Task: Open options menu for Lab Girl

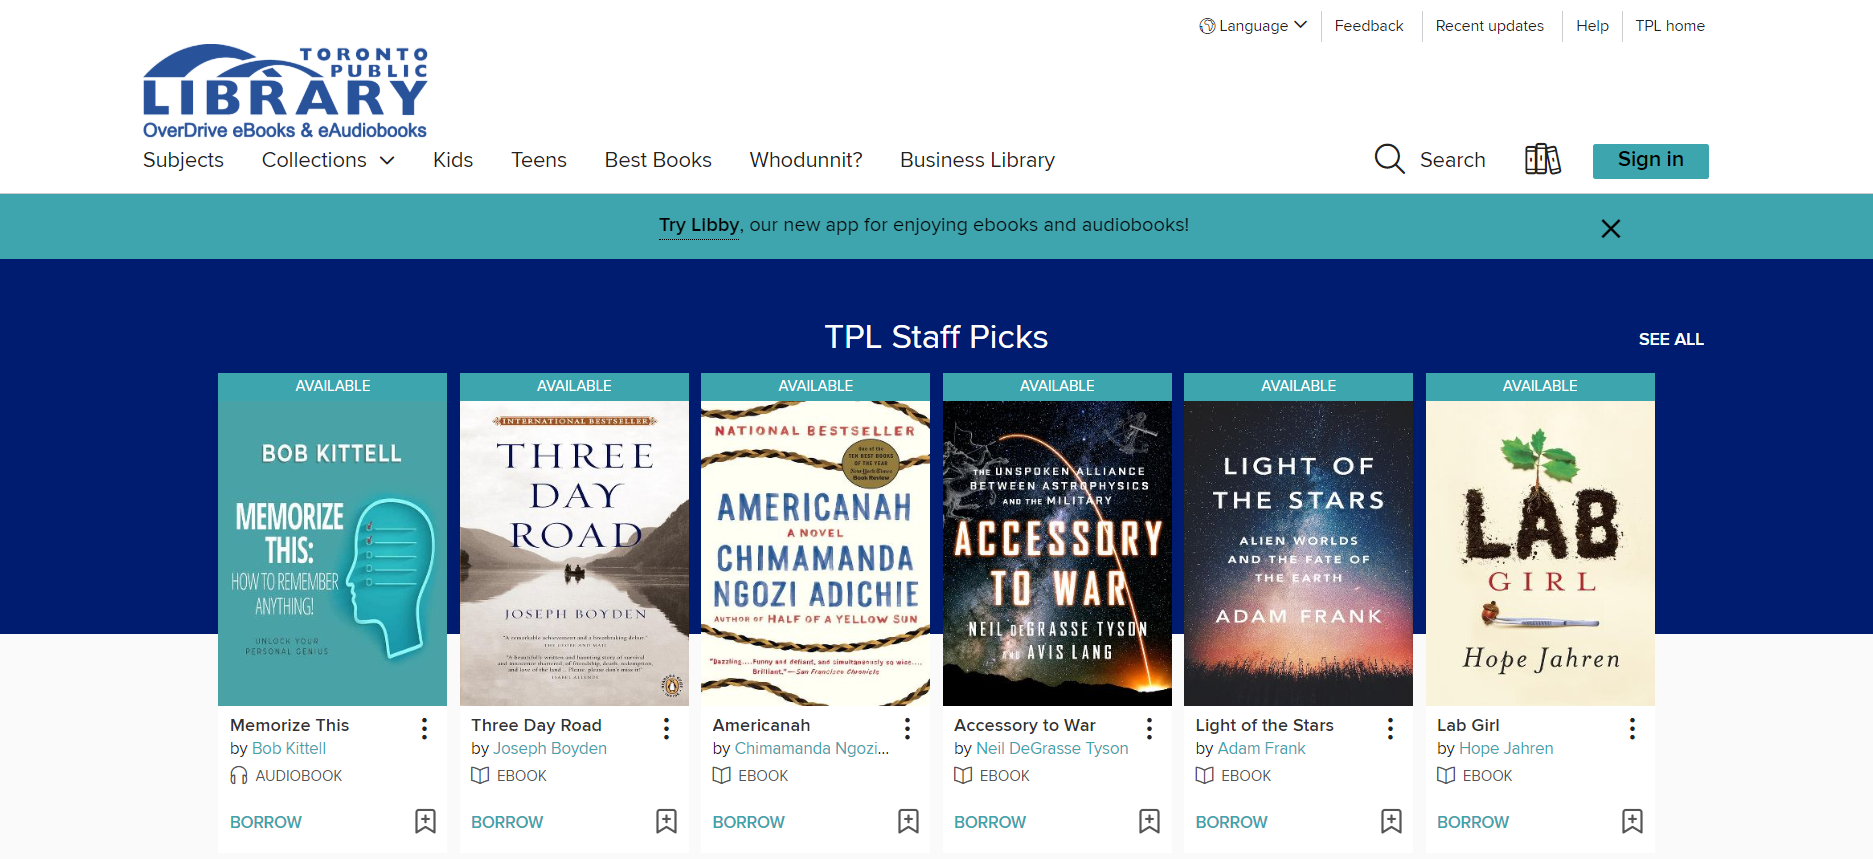Action: (1632, 729)
